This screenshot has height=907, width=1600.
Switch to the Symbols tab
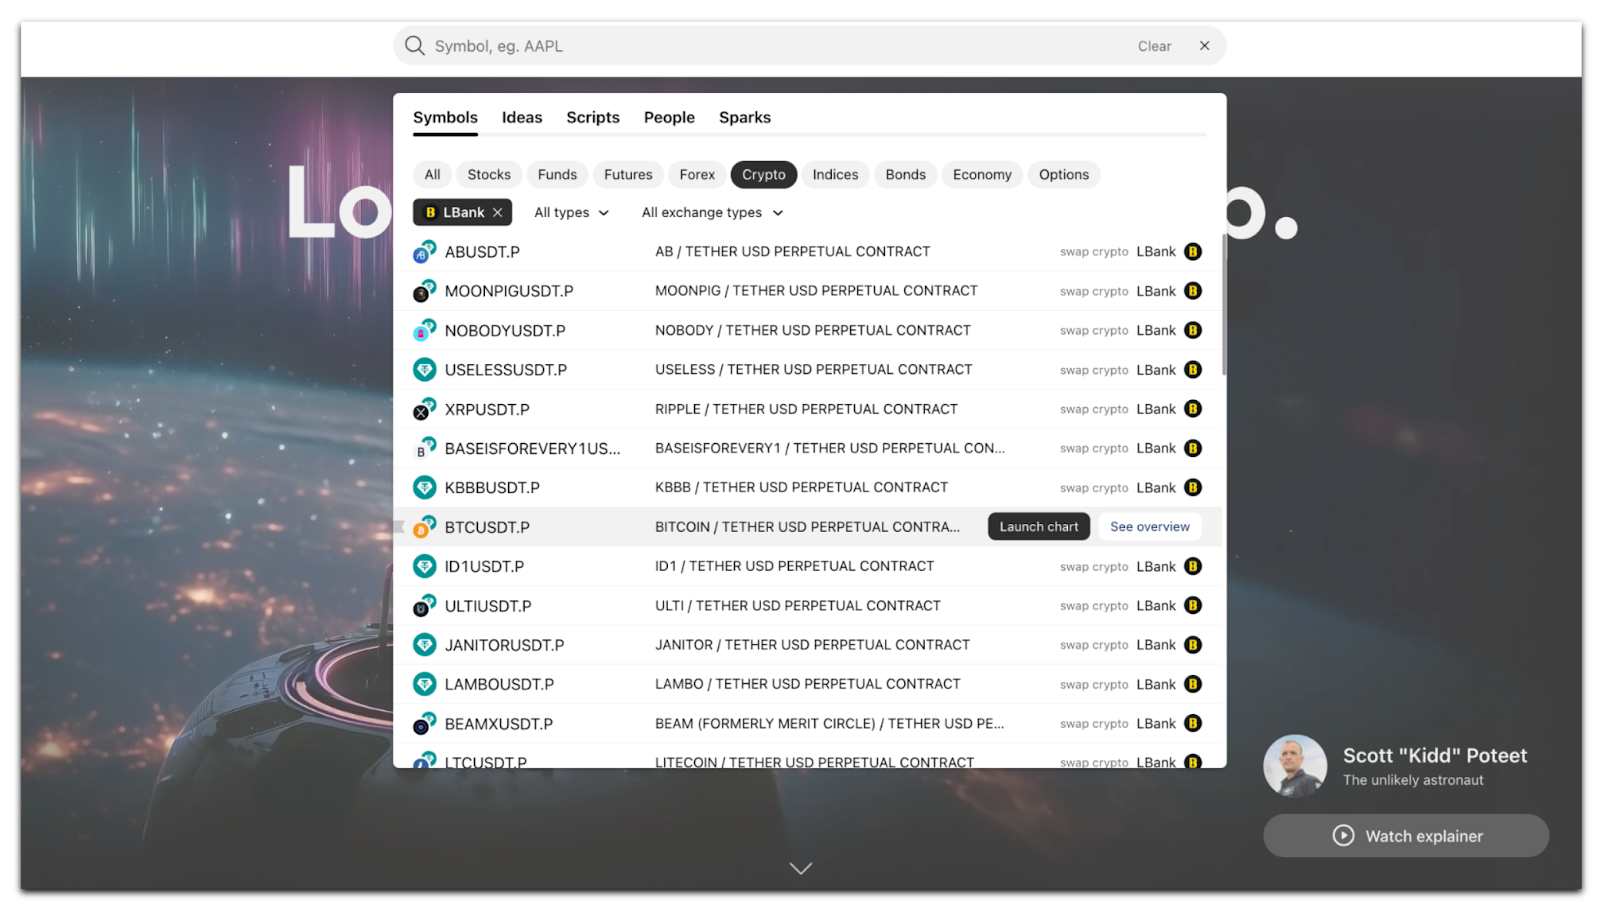pos(445,117)
